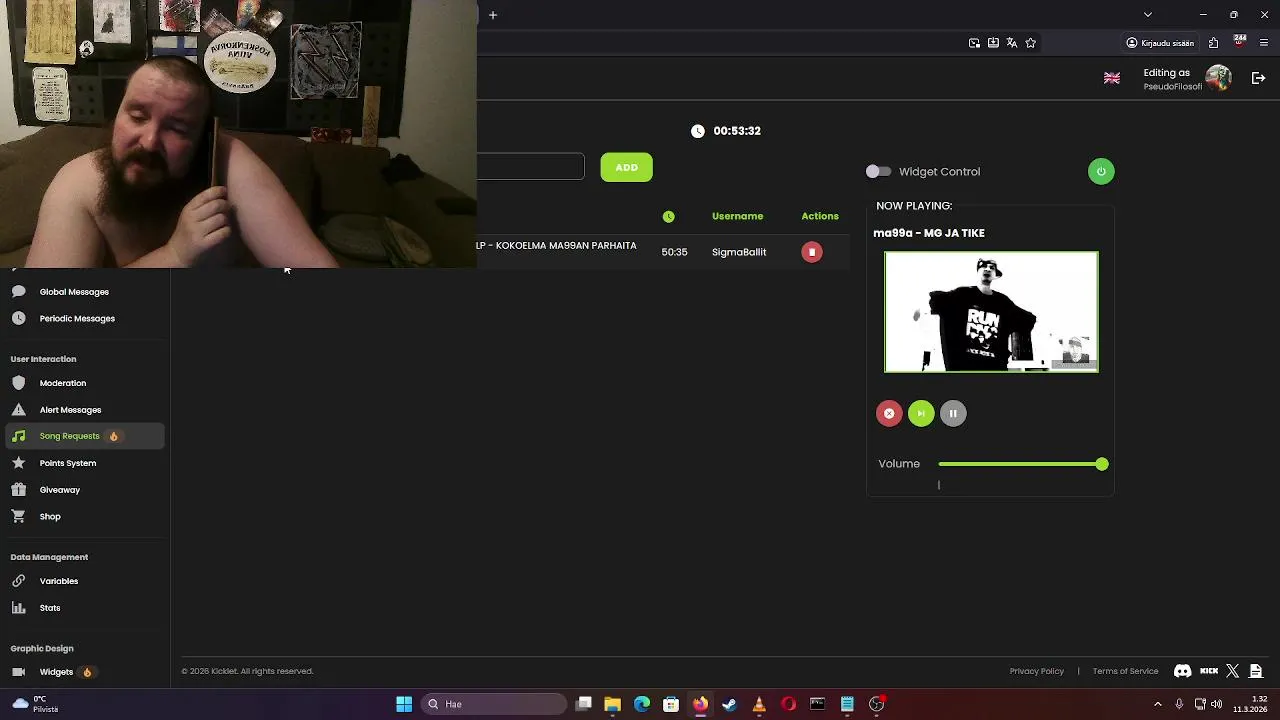Open Song Requests in sidebar

click(x=85, y=436)
